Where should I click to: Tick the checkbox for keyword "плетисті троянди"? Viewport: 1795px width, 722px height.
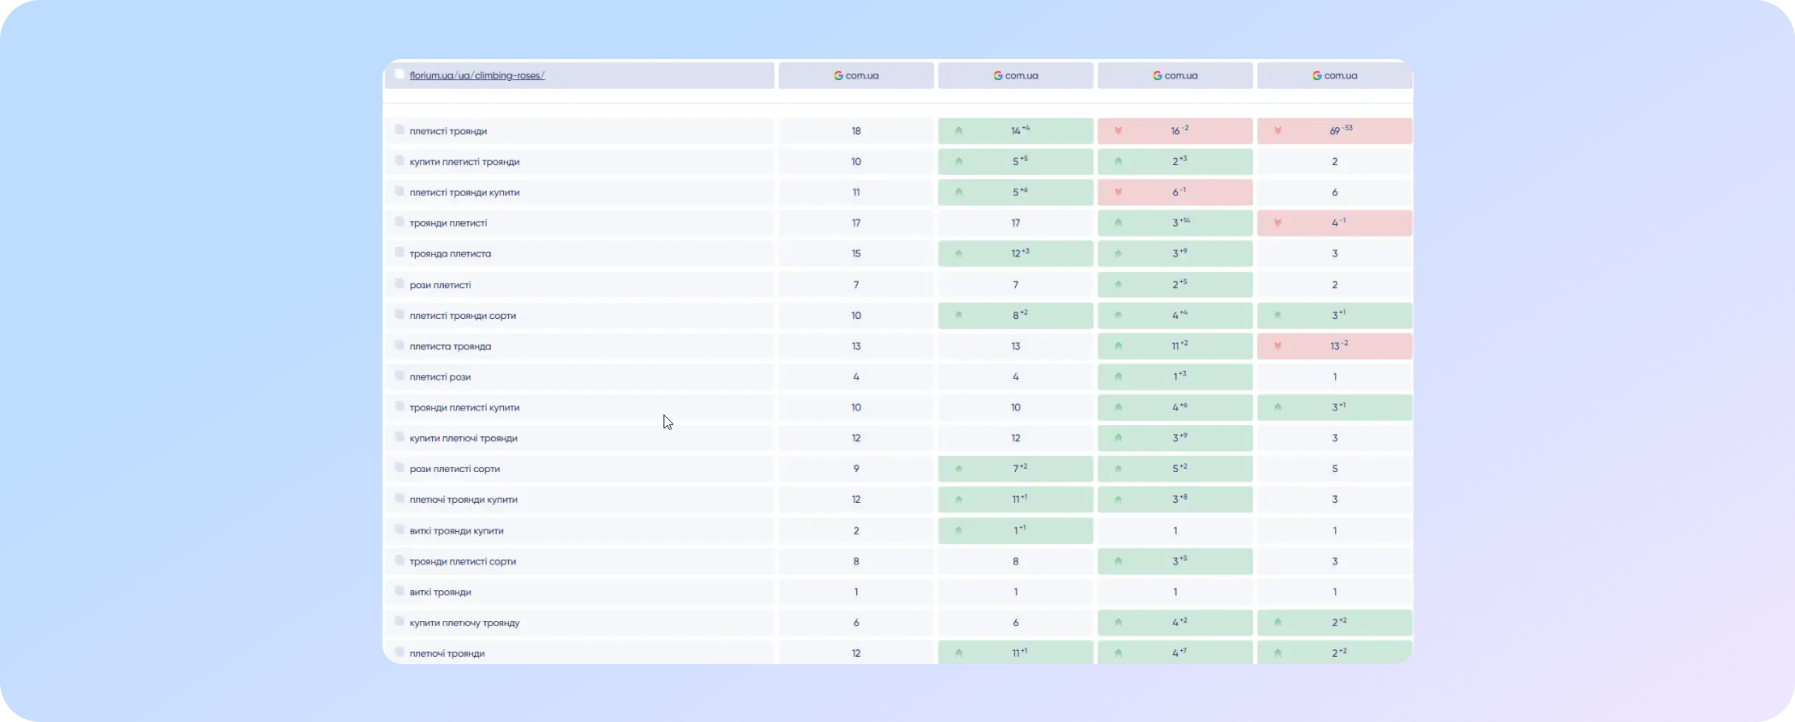click(x=399, y=130)
